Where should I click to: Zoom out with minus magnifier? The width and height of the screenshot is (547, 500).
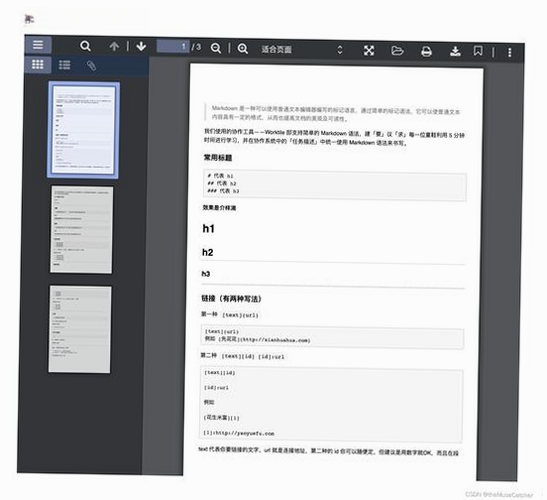pos(216,48)
